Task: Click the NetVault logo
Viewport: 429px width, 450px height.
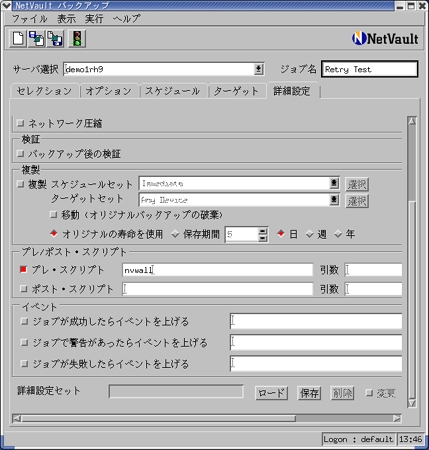Action: (x=385, y=38)
